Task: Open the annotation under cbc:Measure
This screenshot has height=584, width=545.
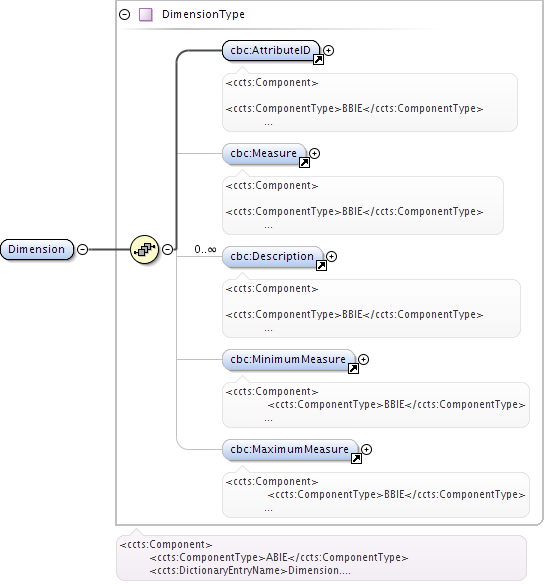Action: [x=362, y=205]
